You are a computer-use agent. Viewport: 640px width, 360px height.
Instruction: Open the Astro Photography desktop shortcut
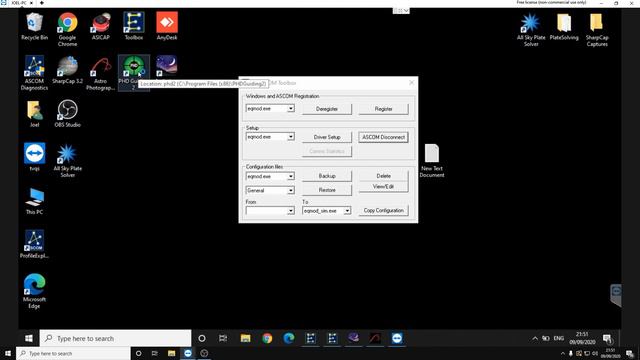pos(100,73)
